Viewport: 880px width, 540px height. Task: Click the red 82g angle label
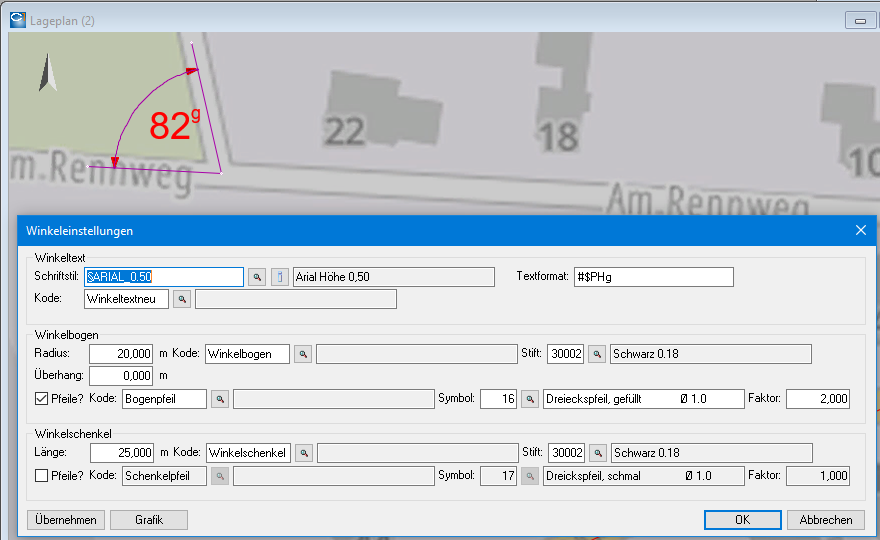(175, 125)
